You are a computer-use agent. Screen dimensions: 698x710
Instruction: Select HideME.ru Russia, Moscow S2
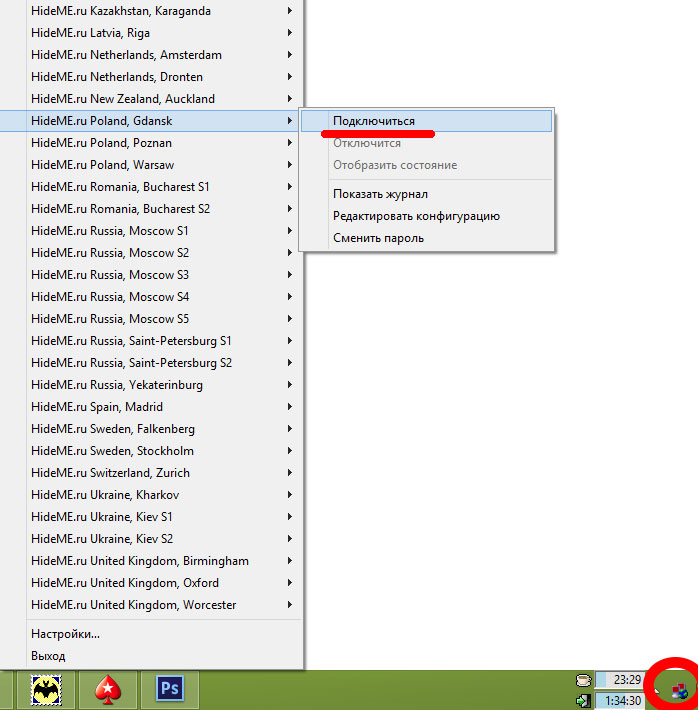tap(149, 253)
